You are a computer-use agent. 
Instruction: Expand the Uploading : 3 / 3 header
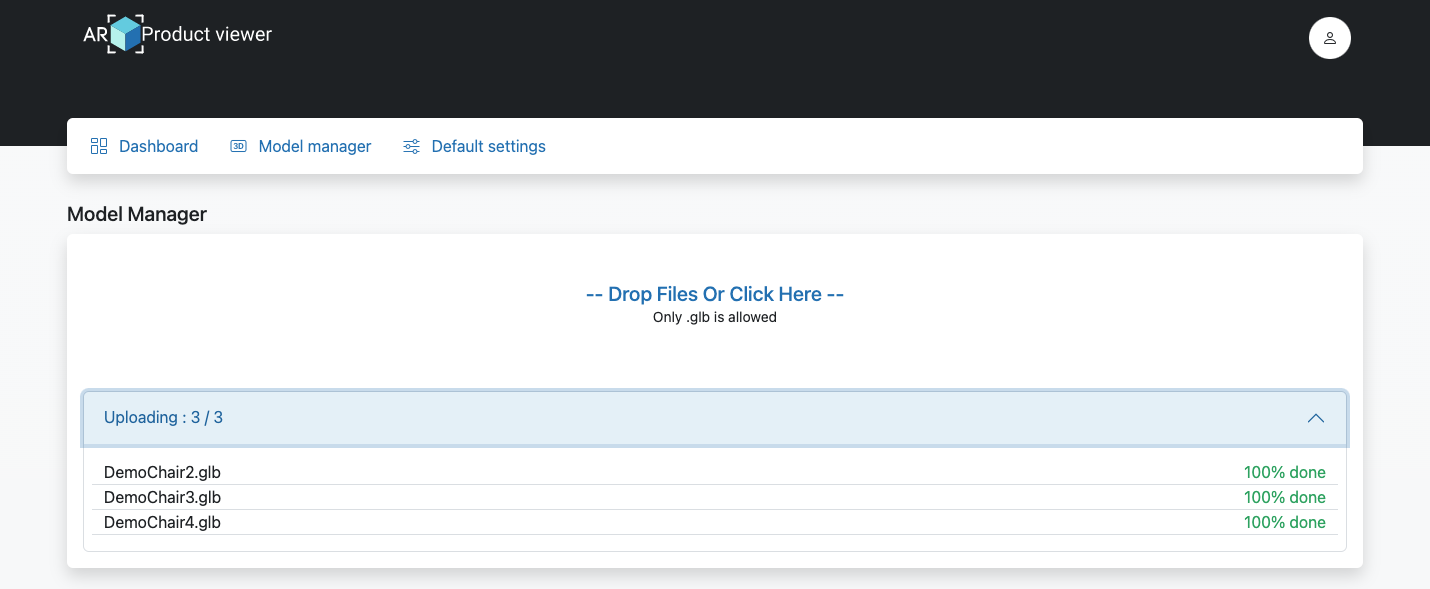pyautogui.click(x=163, y=417)
